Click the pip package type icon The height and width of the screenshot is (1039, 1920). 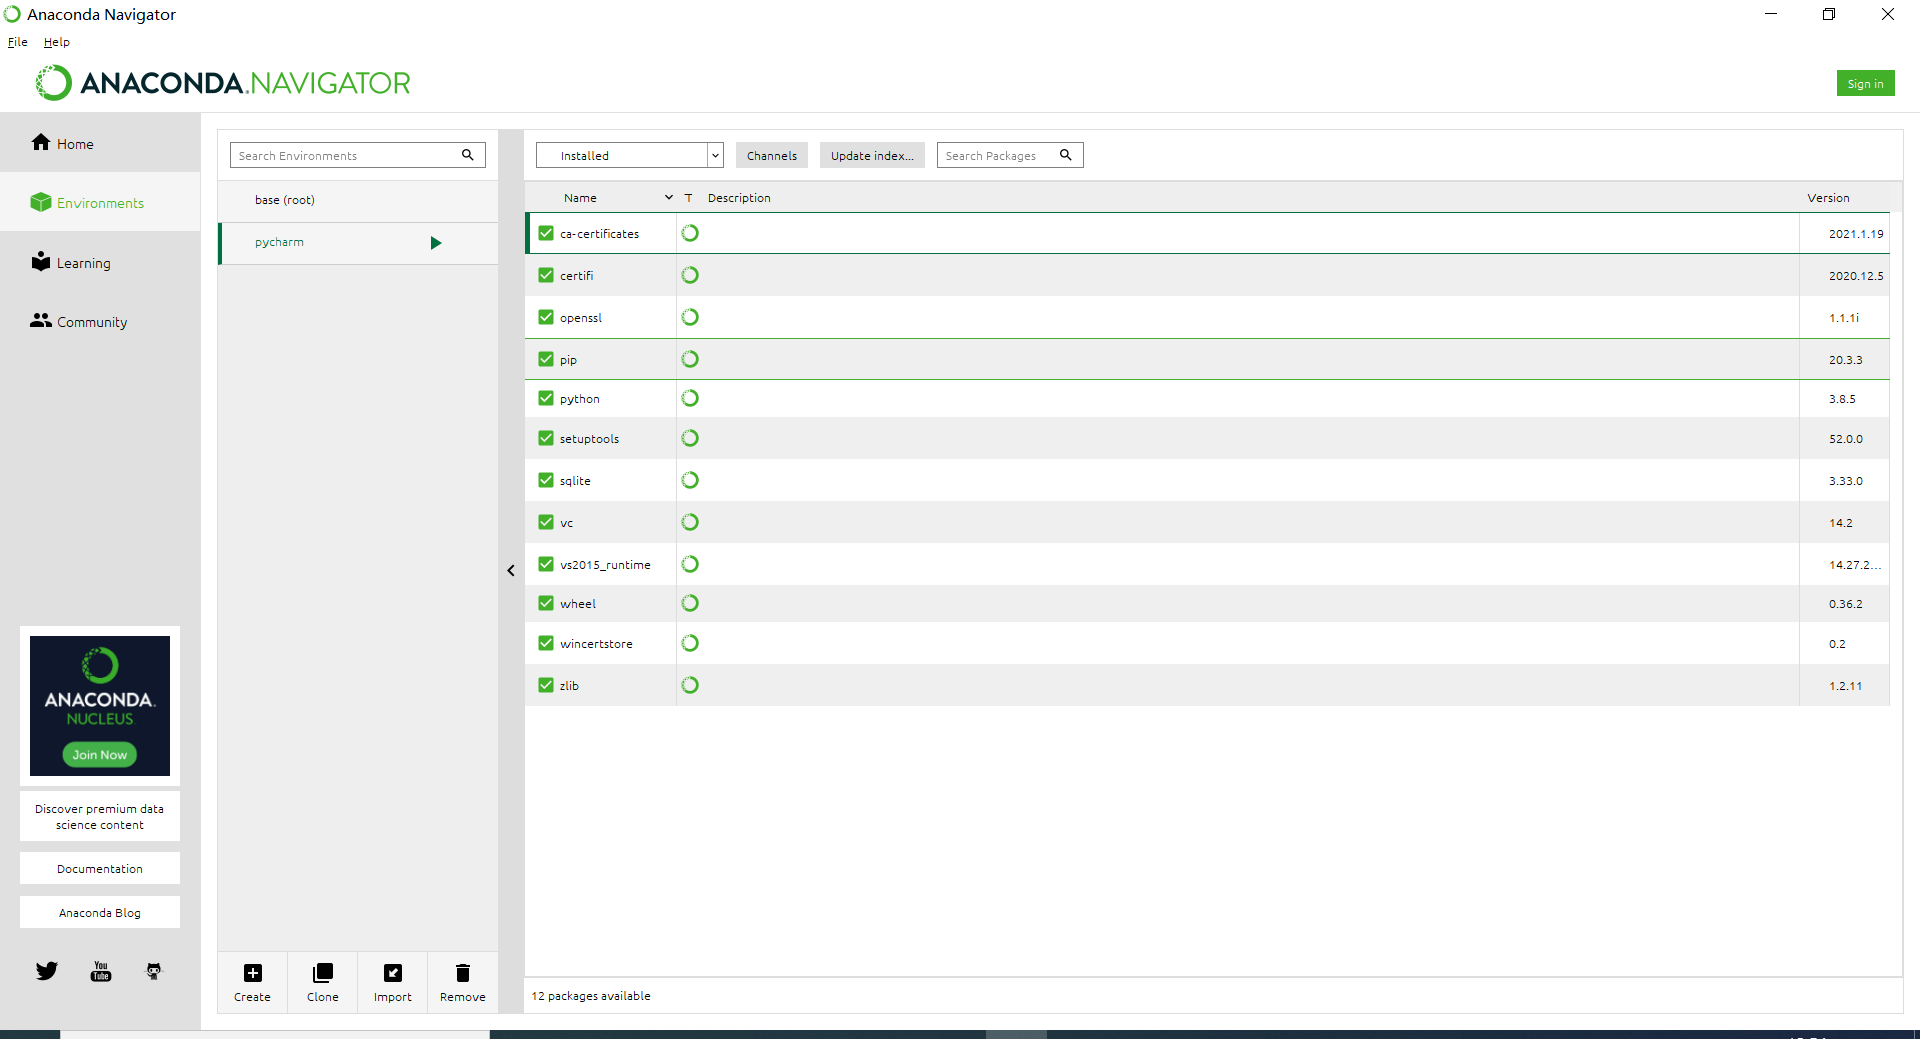click(x=690, y=359)
